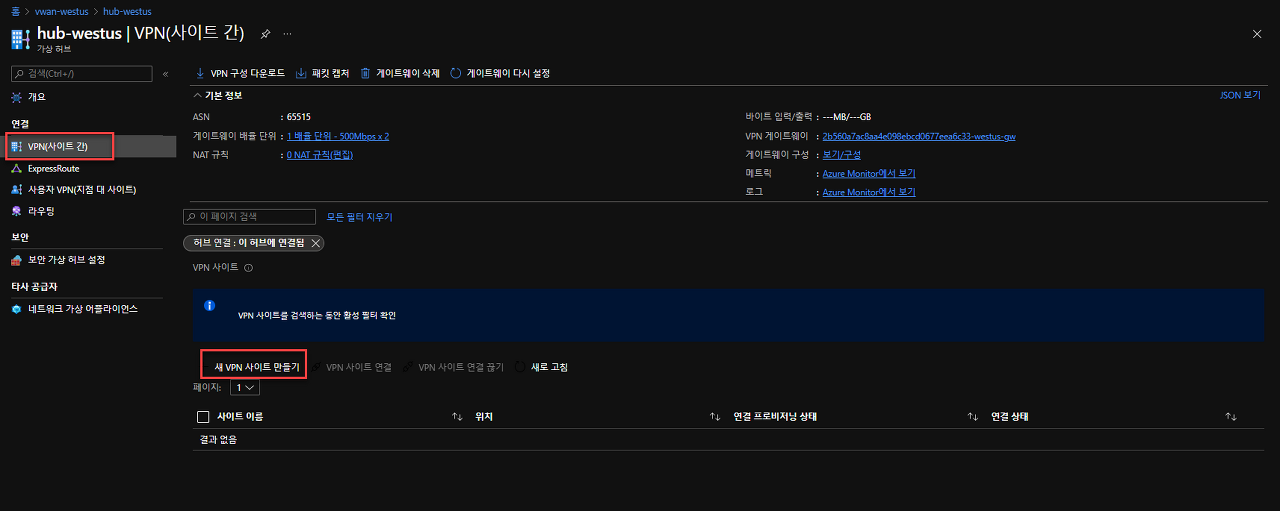Image resolution: width=1280 pixels, height=511 pixels.
Task: Pin hub-westus page with the pin icon
Action: (265, 34)
